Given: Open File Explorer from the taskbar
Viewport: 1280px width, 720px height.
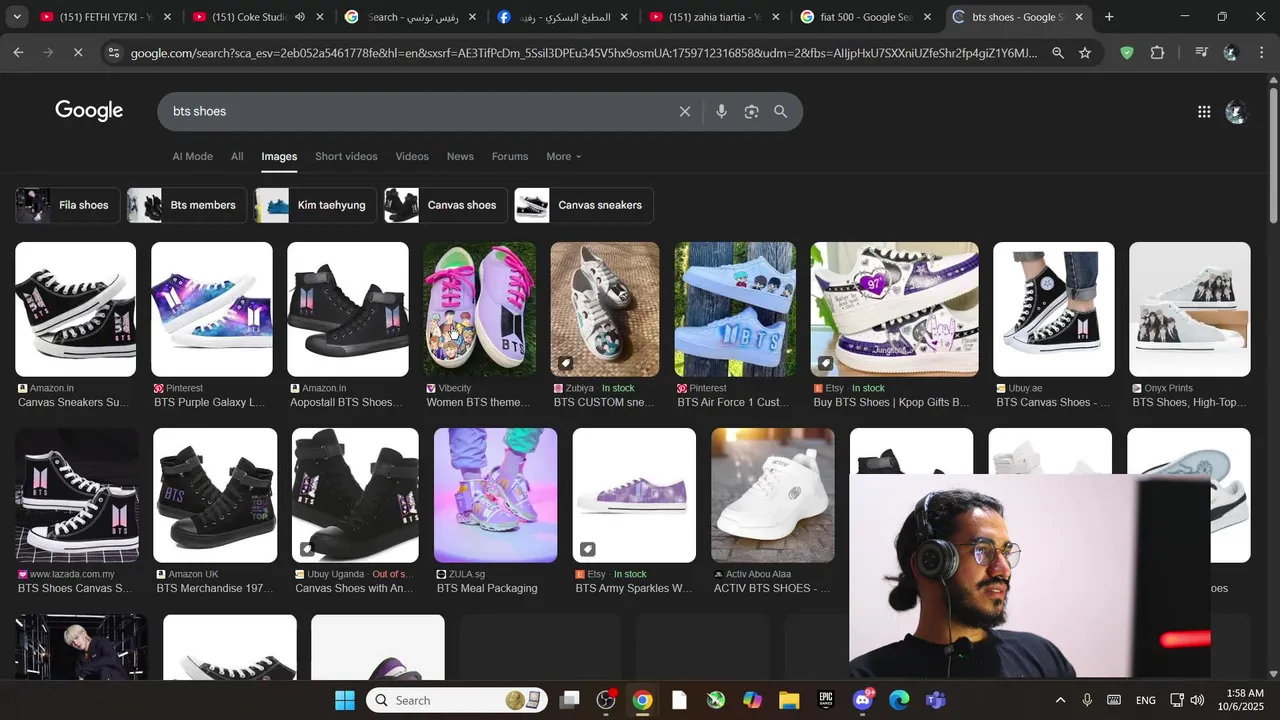Looking at the screenshot, I should [x=789, y=700].
